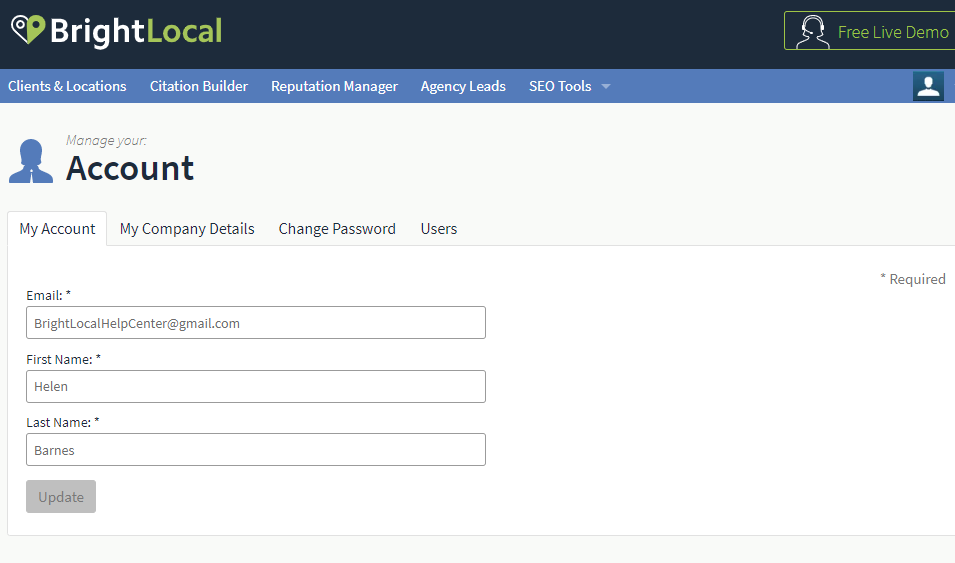Viewport: 955px width, 563px height.
Task: Click the First Name field containing Helen
Action: pyautogui.click(x=256, y=386)
